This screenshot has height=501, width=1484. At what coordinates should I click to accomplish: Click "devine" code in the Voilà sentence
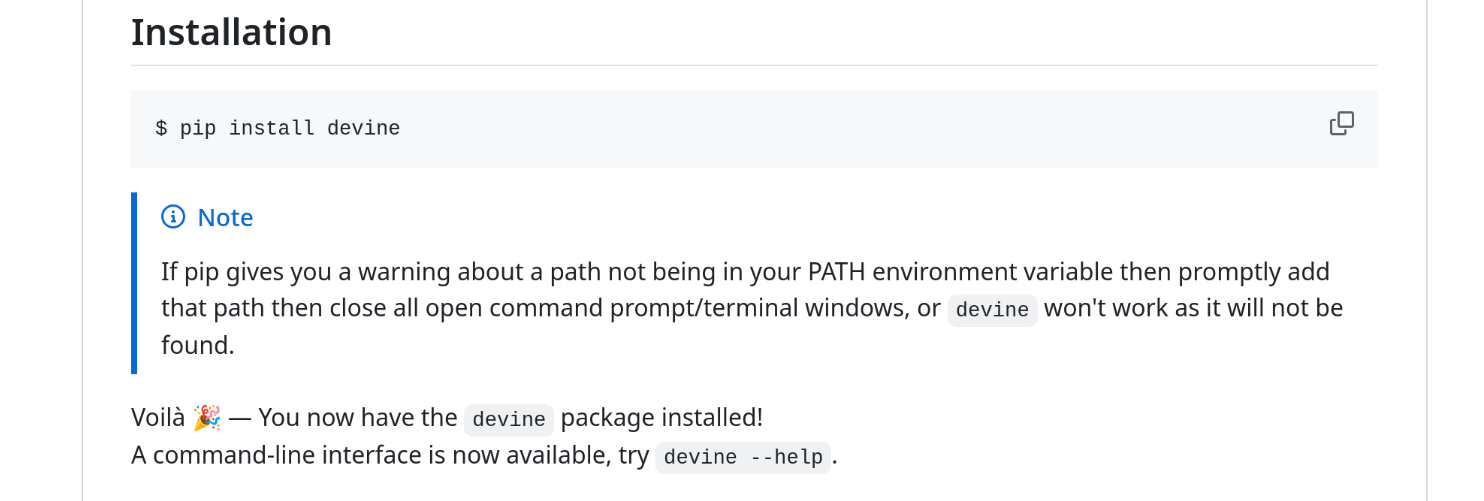pos(509,420)
